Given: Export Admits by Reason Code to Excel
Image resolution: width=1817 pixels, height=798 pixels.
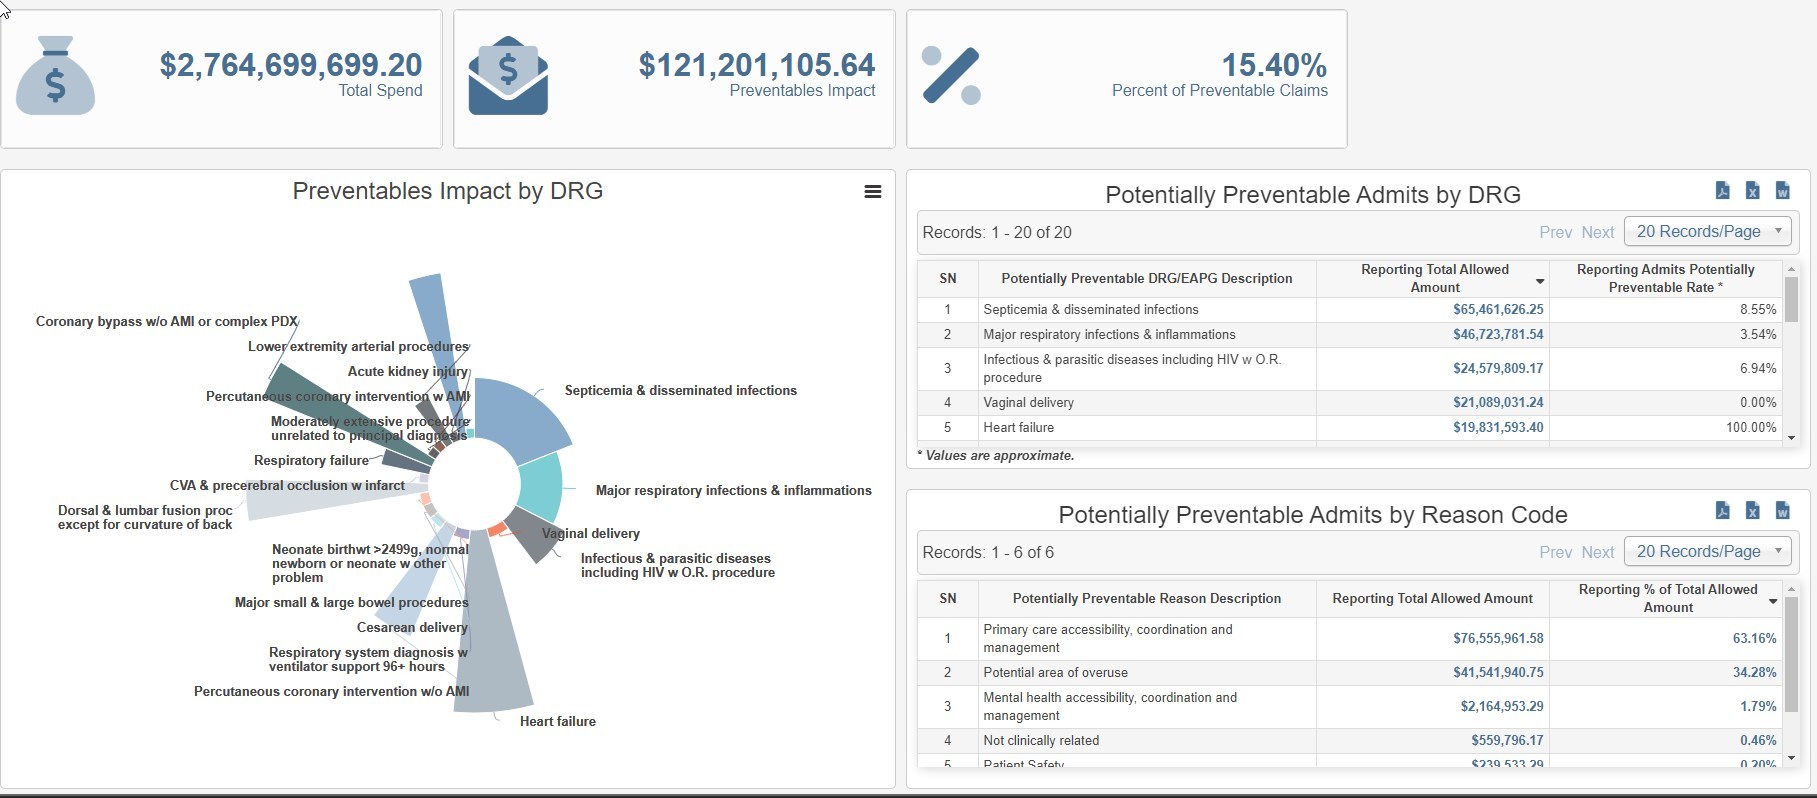Looking at the screenshot, I should [x=1753, y=510].
